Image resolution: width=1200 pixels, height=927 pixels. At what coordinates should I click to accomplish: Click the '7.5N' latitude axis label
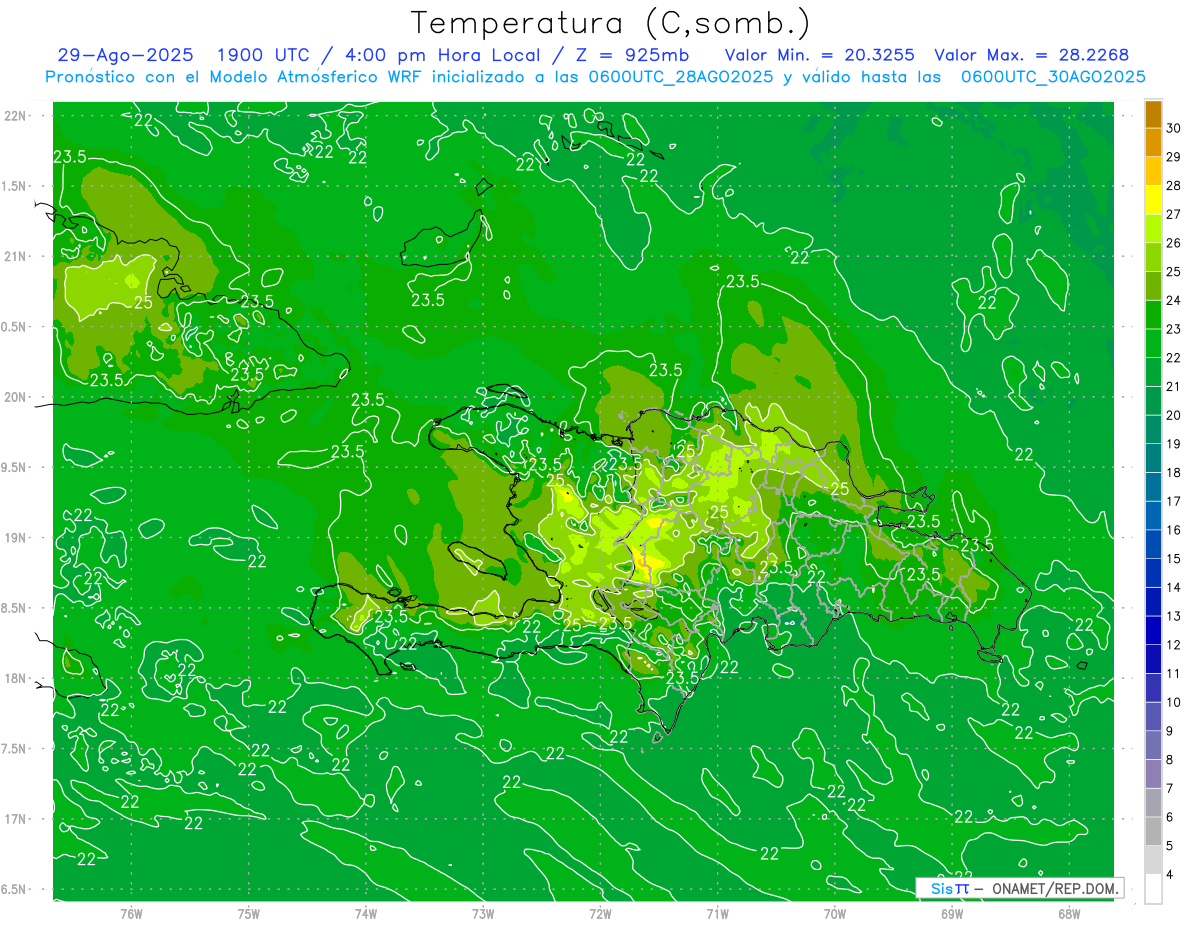(x=15, y=748)
